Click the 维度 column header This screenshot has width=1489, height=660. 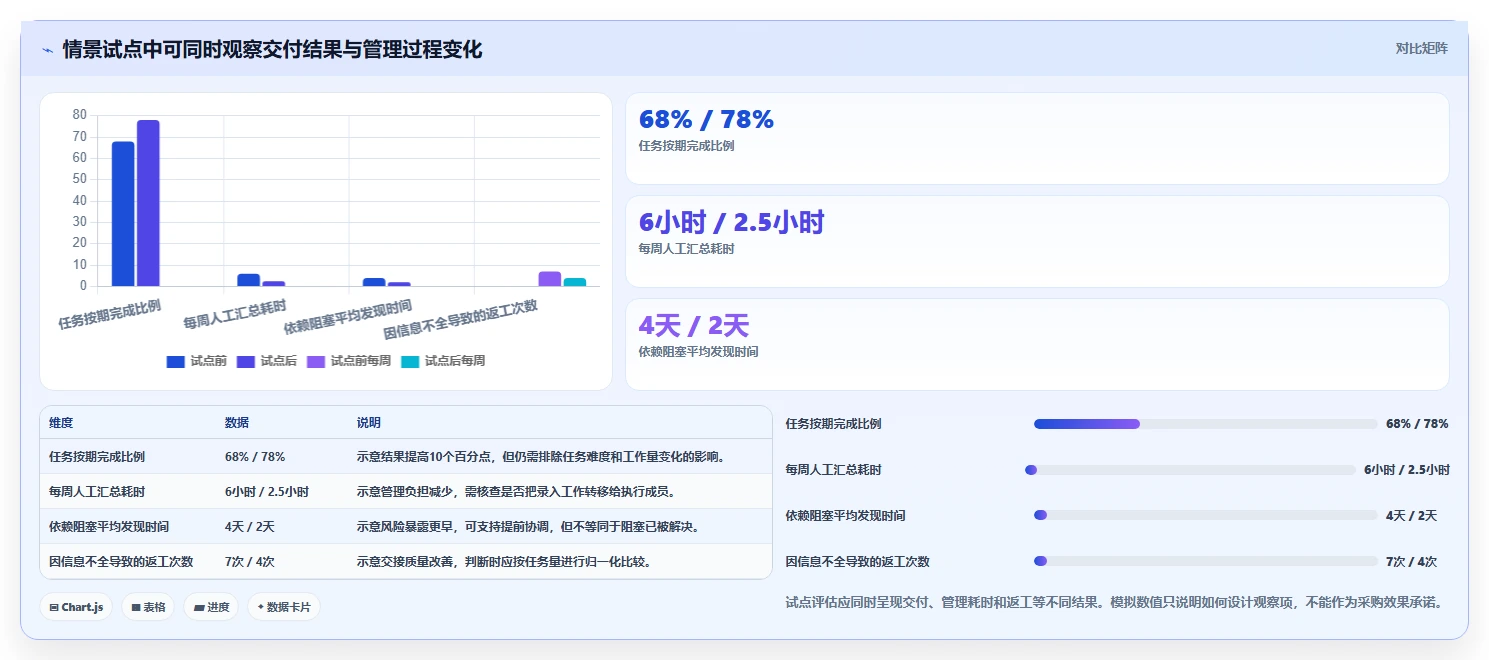pos(61,423)
